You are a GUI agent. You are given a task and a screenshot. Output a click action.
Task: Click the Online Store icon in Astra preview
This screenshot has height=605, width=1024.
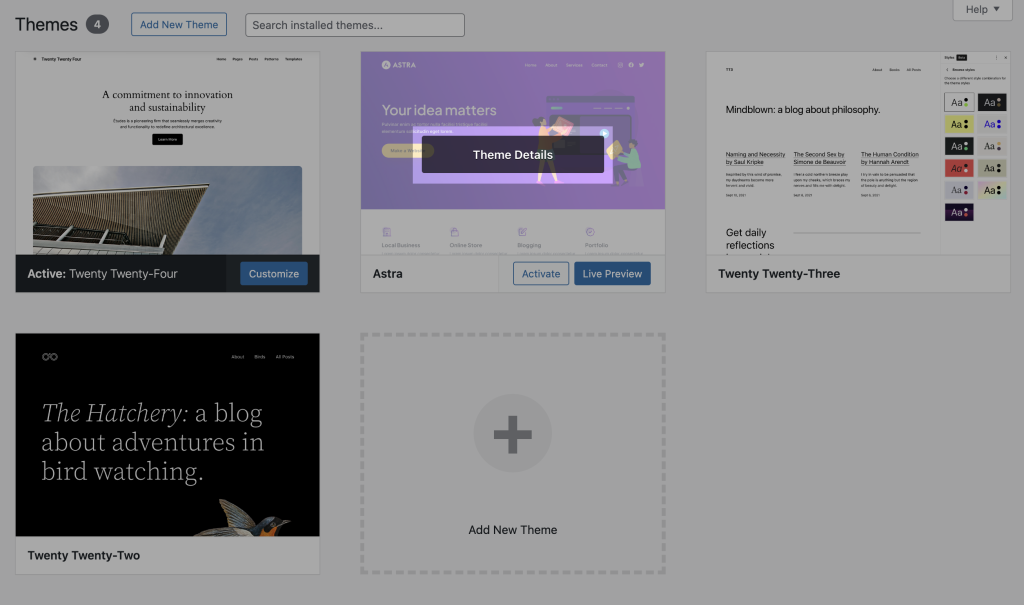tap(454, 232)
